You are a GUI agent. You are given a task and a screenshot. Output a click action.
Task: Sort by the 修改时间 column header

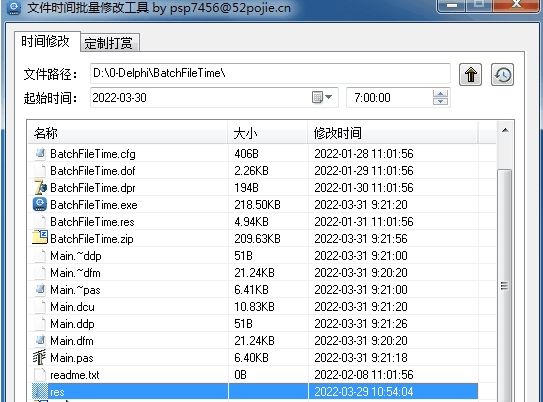coord(393,133)
